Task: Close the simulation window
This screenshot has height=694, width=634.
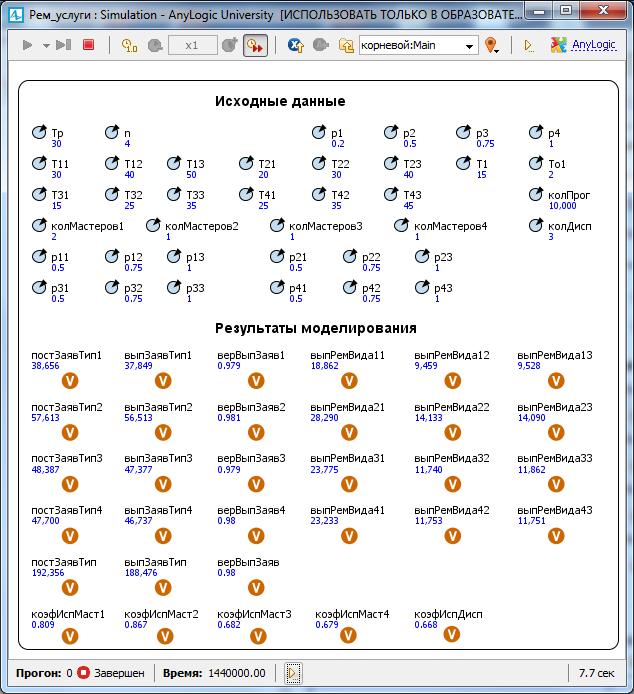Action: [603, 12]
